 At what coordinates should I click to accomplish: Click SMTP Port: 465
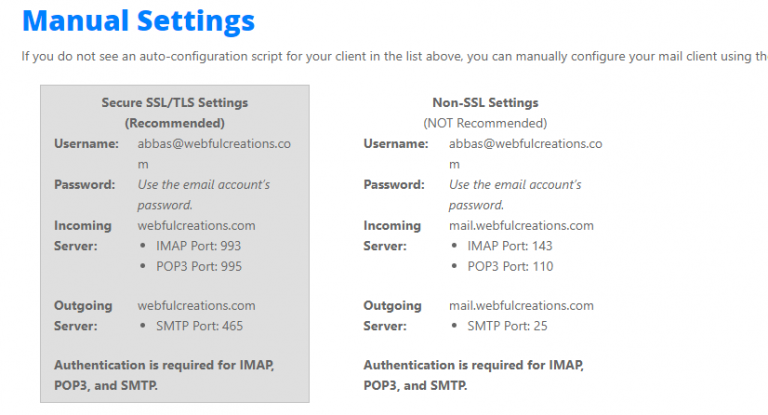[199, 326]
